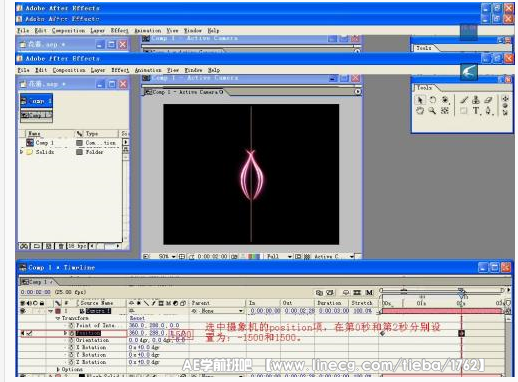Click the Local Axis mode icon

point(505,99)
